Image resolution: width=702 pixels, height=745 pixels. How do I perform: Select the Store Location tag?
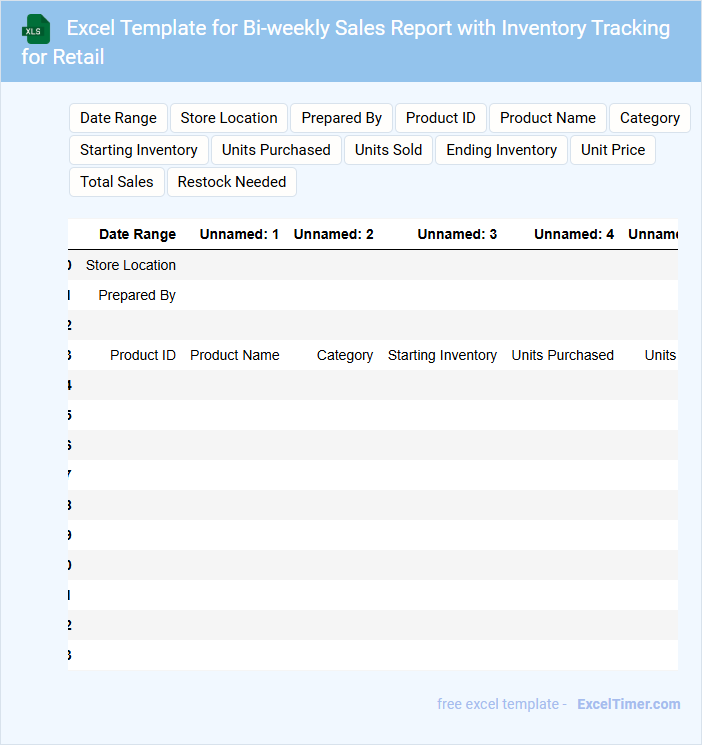click(229, 118)
